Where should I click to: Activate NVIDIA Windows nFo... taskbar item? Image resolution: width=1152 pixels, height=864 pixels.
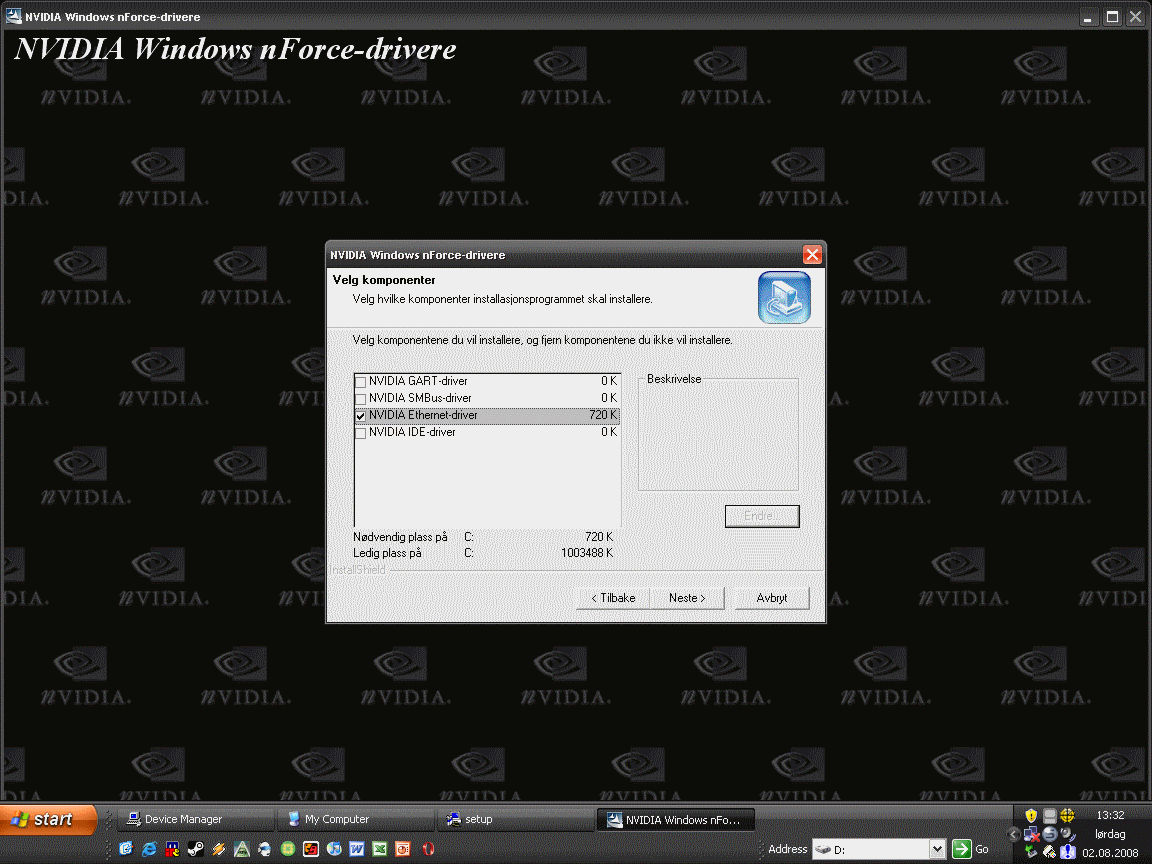[675, 820]
